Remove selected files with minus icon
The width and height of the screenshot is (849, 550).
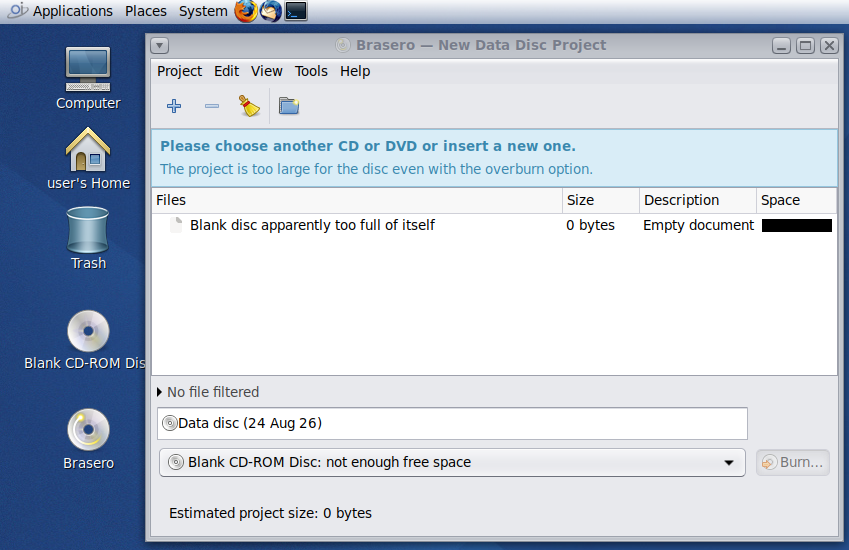point(212,106)
